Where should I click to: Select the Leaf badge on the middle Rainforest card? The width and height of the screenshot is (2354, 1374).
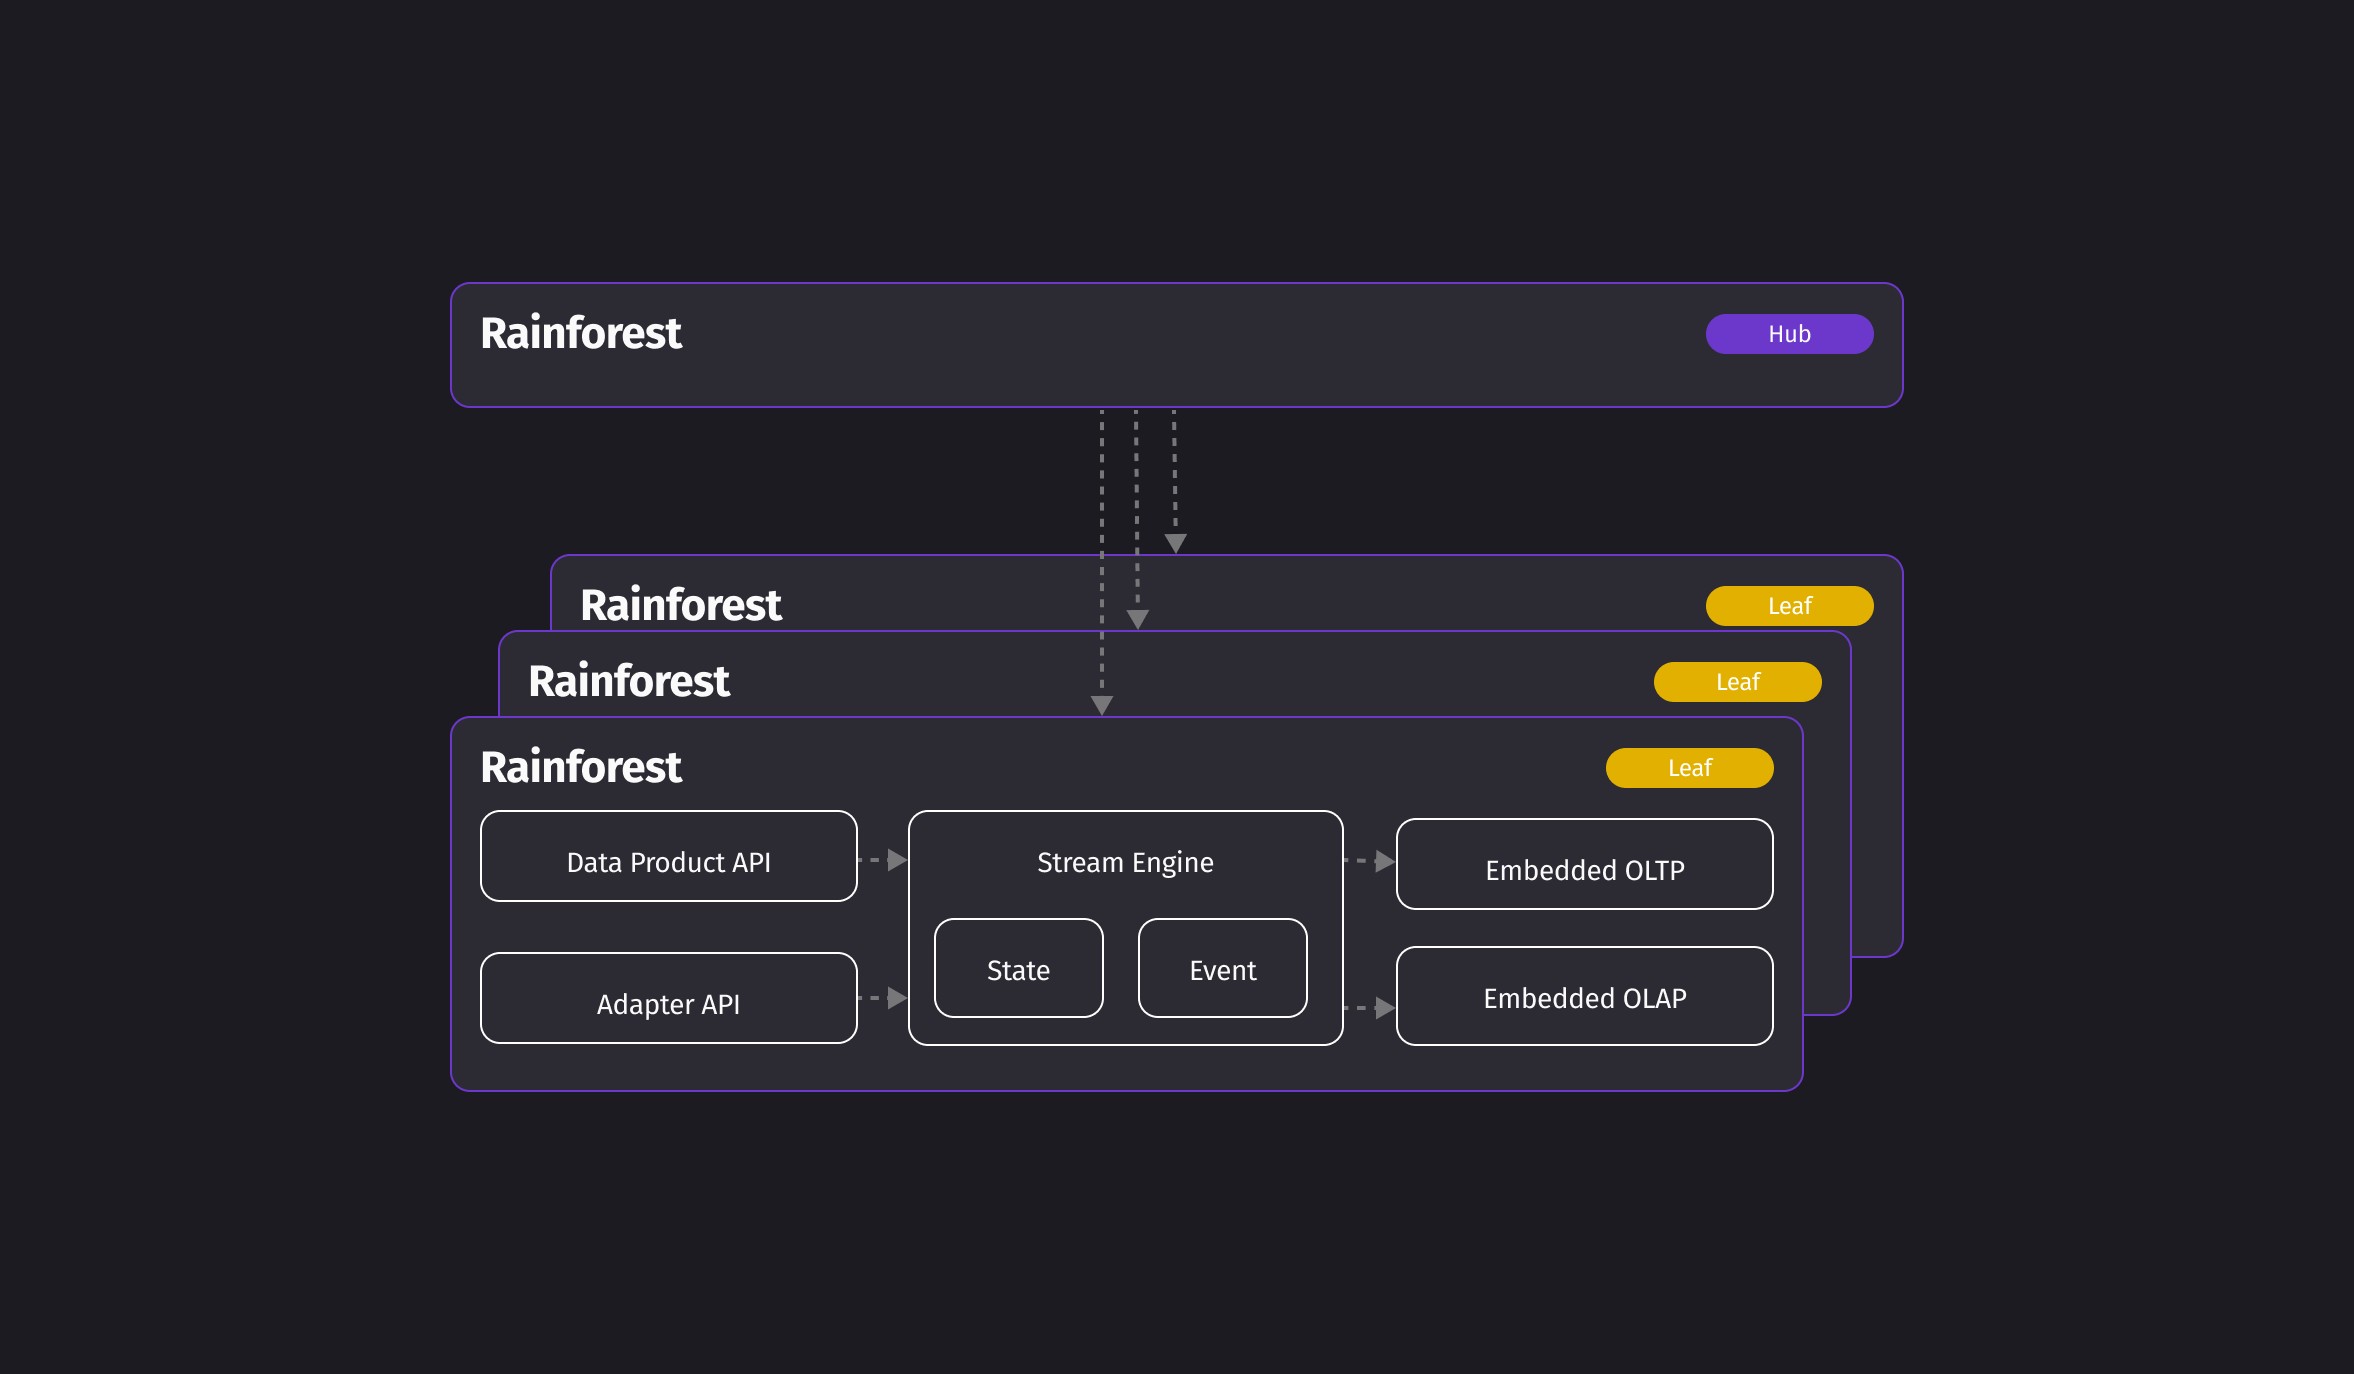tap(1737, 682)
